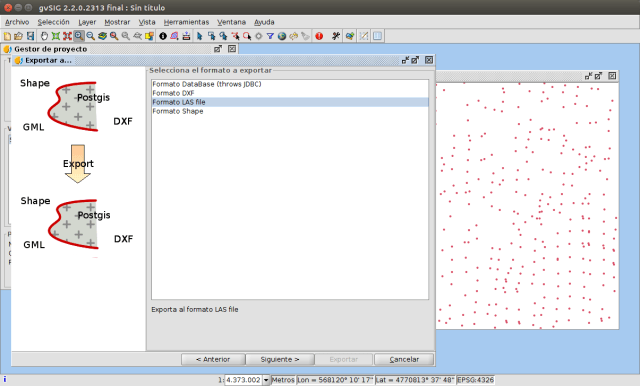The height and width of the screenshot is (386, 640).
Task: Click Metros units in status bar
Action: [x=283, y=380]
